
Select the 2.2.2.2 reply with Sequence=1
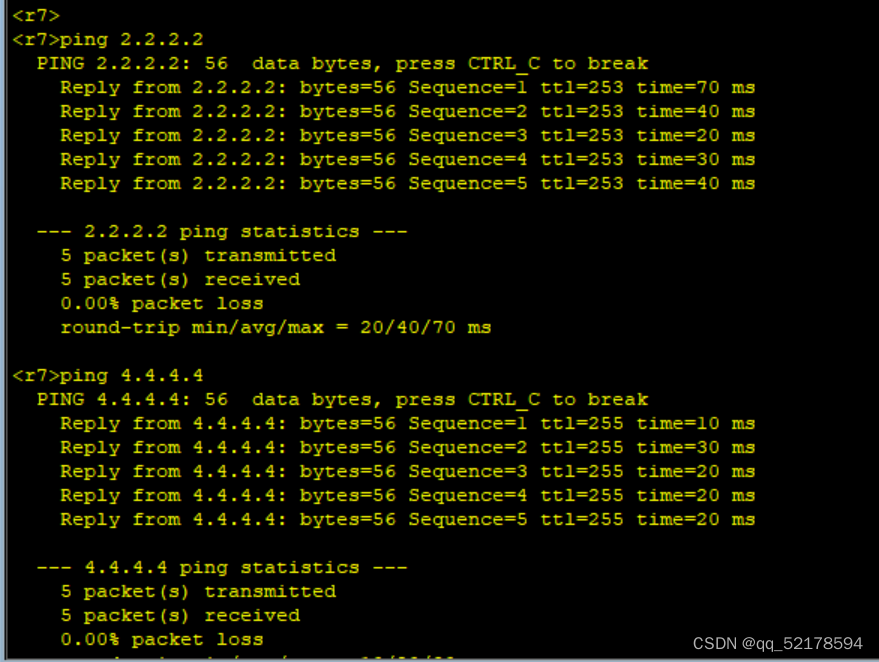pos(407,88)
